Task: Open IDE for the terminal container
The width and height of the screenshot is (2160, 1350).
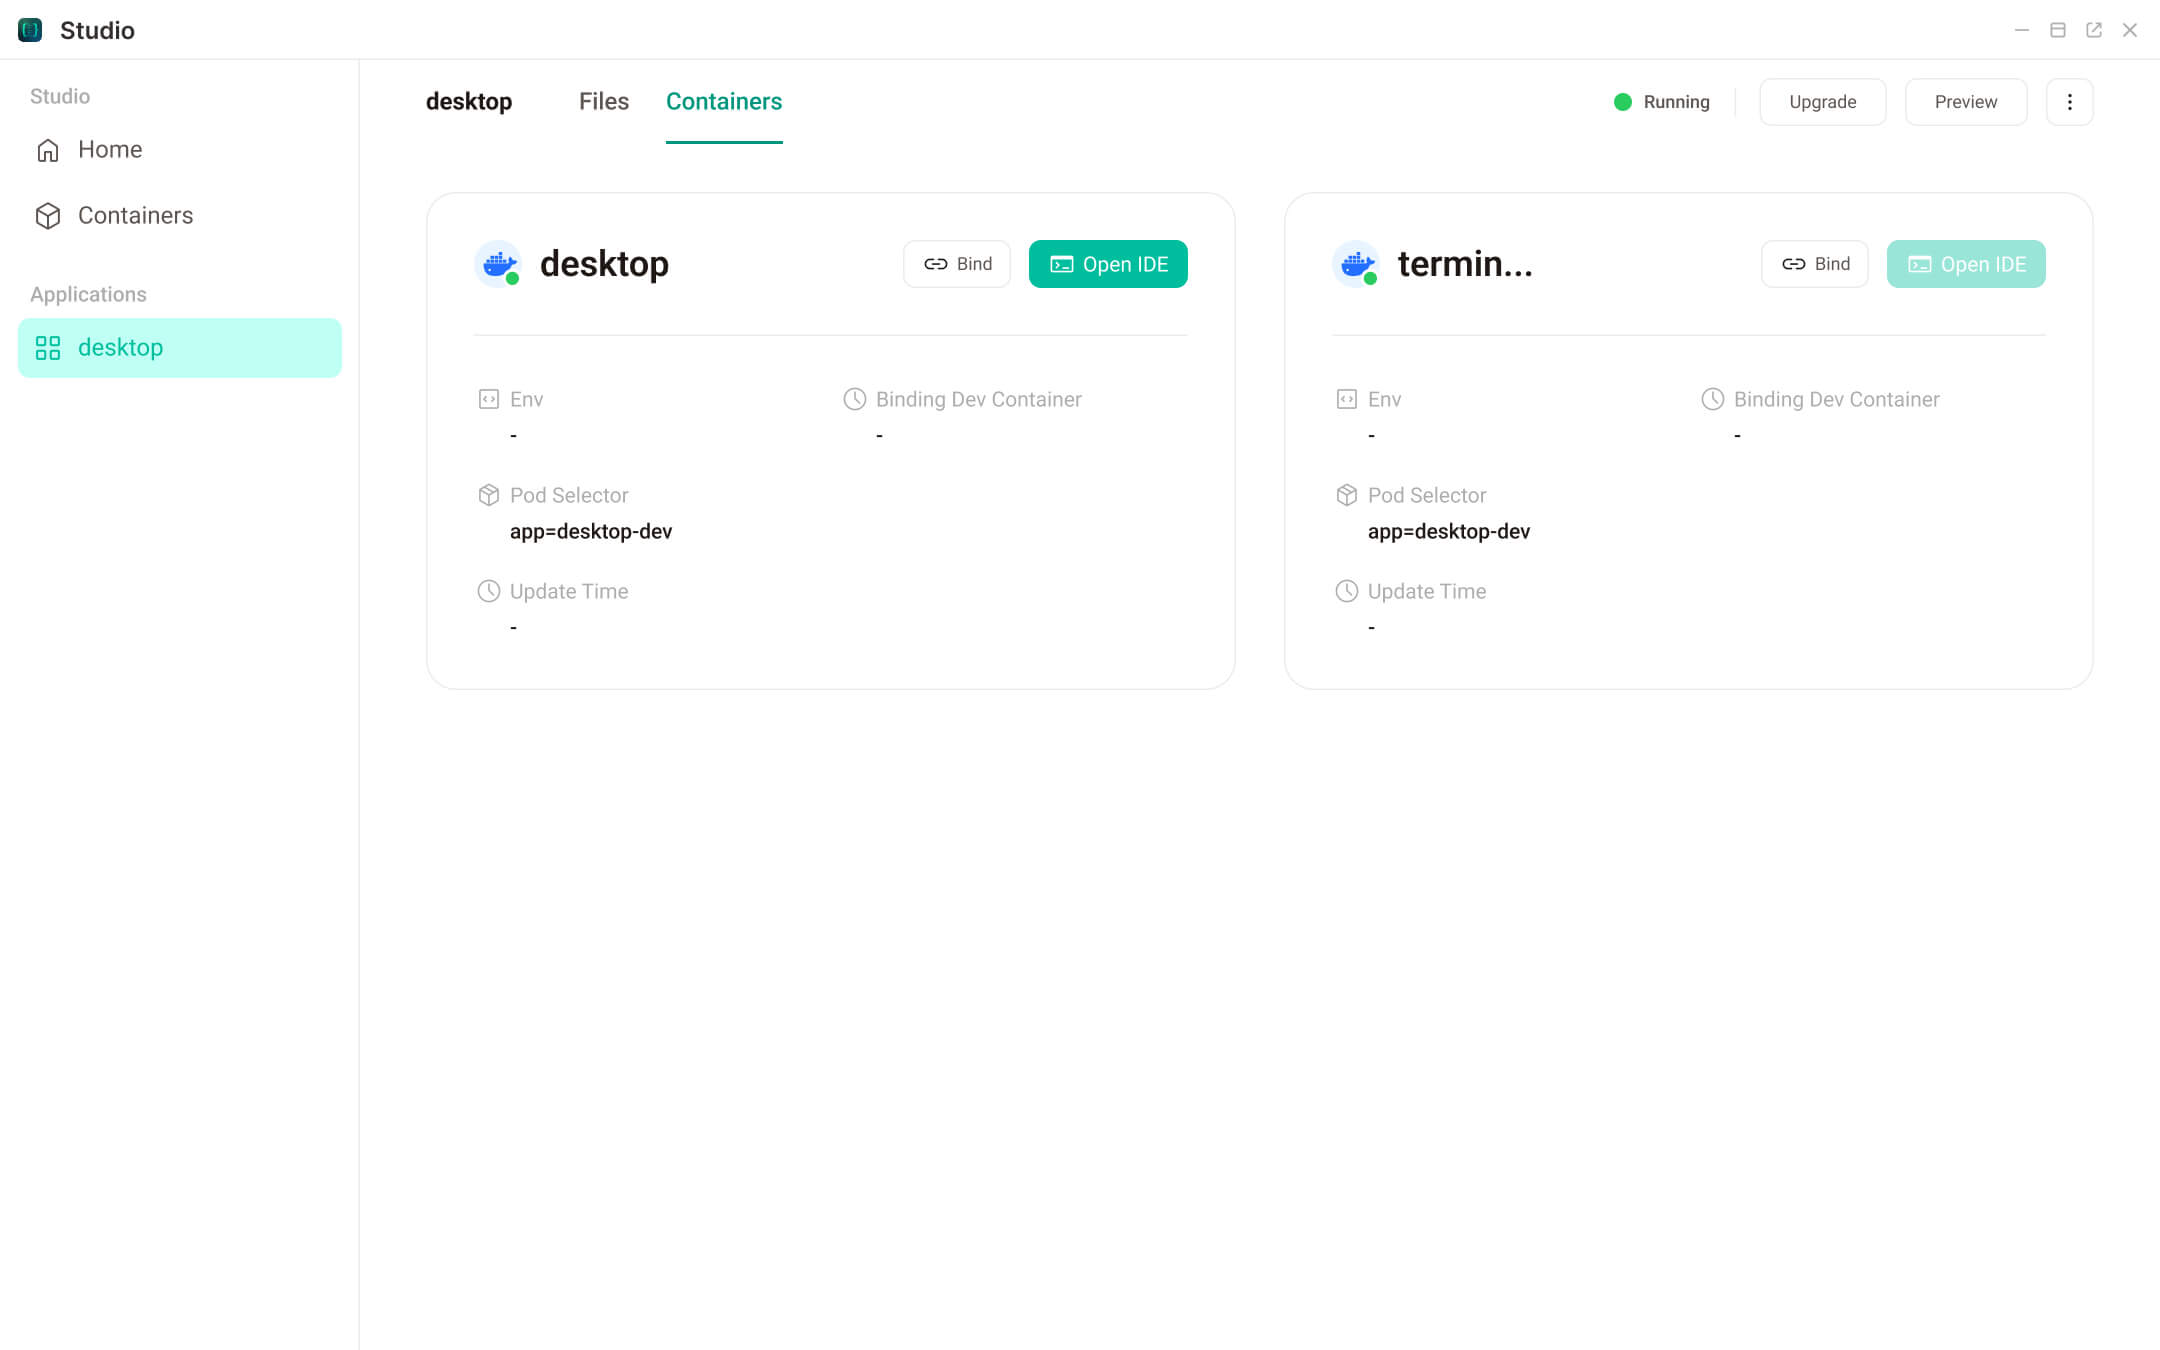Action: [1965, 264]
